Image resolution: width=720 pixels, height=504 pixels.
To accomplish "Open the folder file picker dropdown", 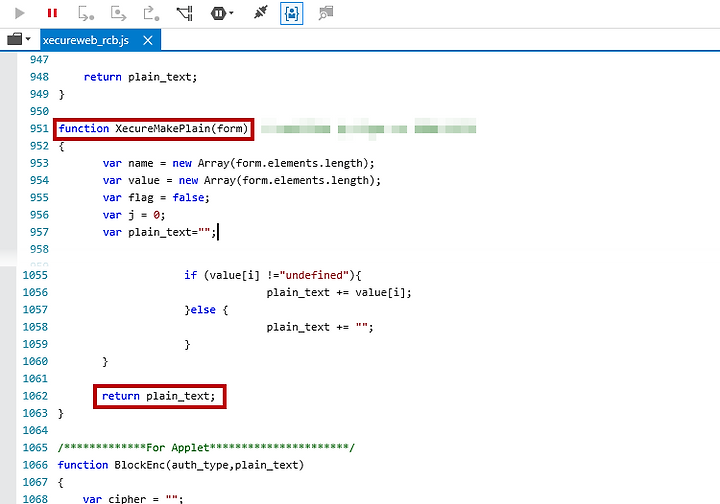I will click(x=19, y=39).
